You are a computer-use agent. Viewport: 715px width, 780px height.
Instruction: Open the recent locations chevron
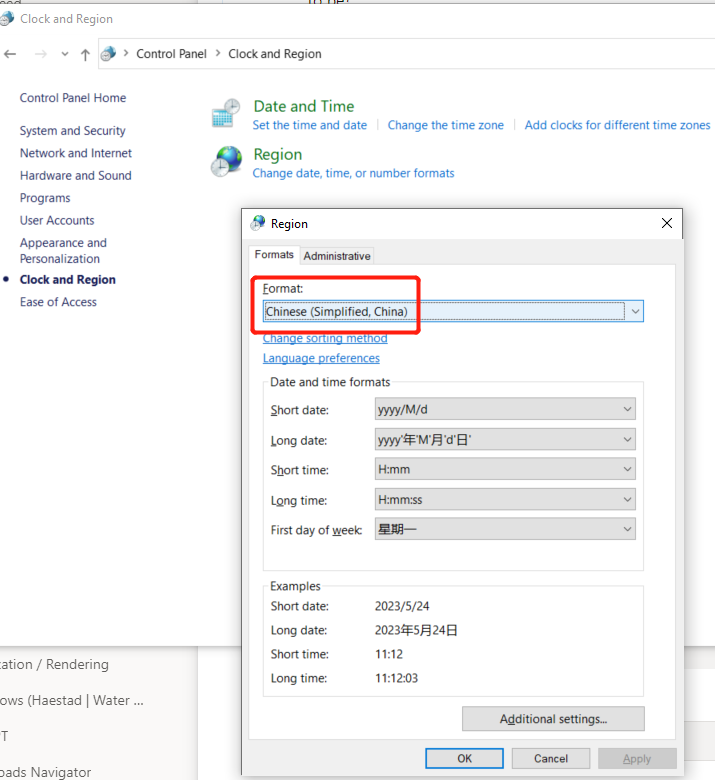[65, 54]
